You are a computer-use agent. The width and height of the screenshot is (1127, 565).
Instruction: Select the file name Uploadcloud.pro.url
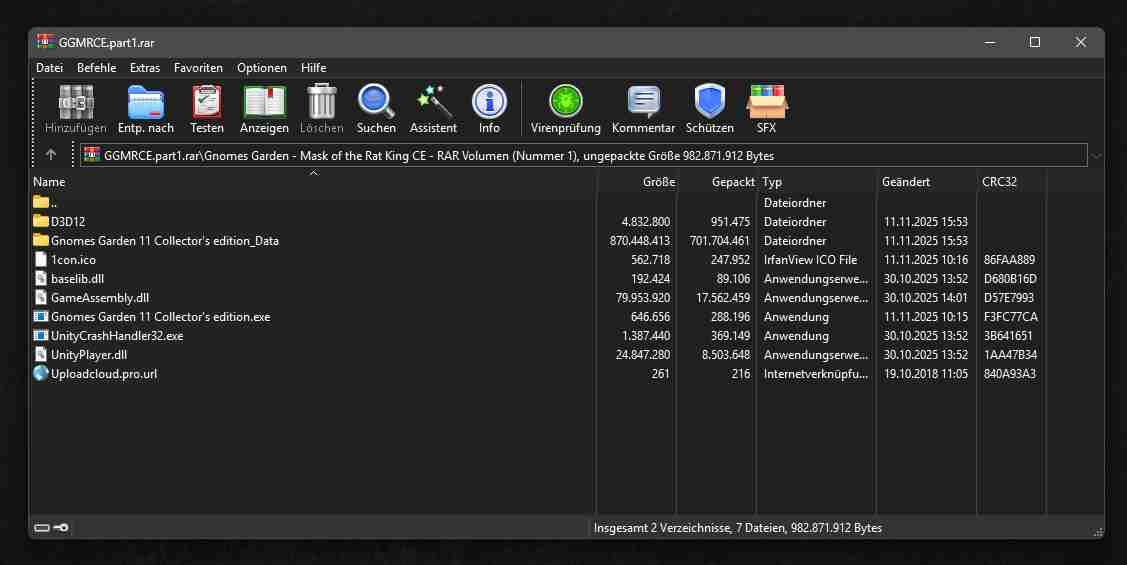[104, 374]
